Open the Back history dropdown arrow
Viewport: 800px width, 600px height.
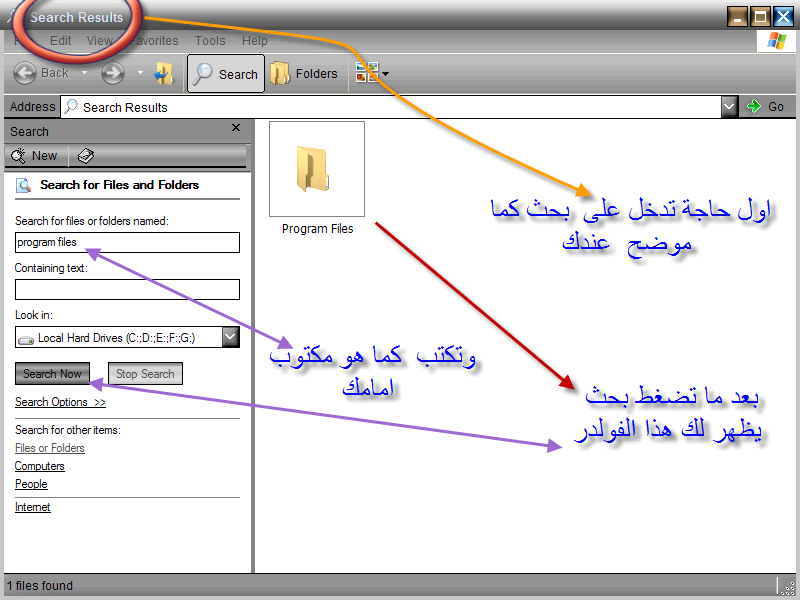click(84, 73)
